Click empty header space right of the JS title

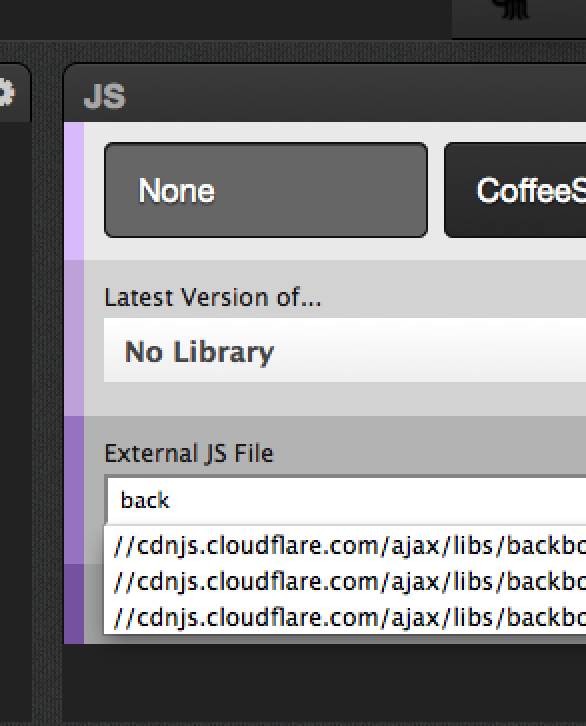pyautogui.click(x=356, y=95)
